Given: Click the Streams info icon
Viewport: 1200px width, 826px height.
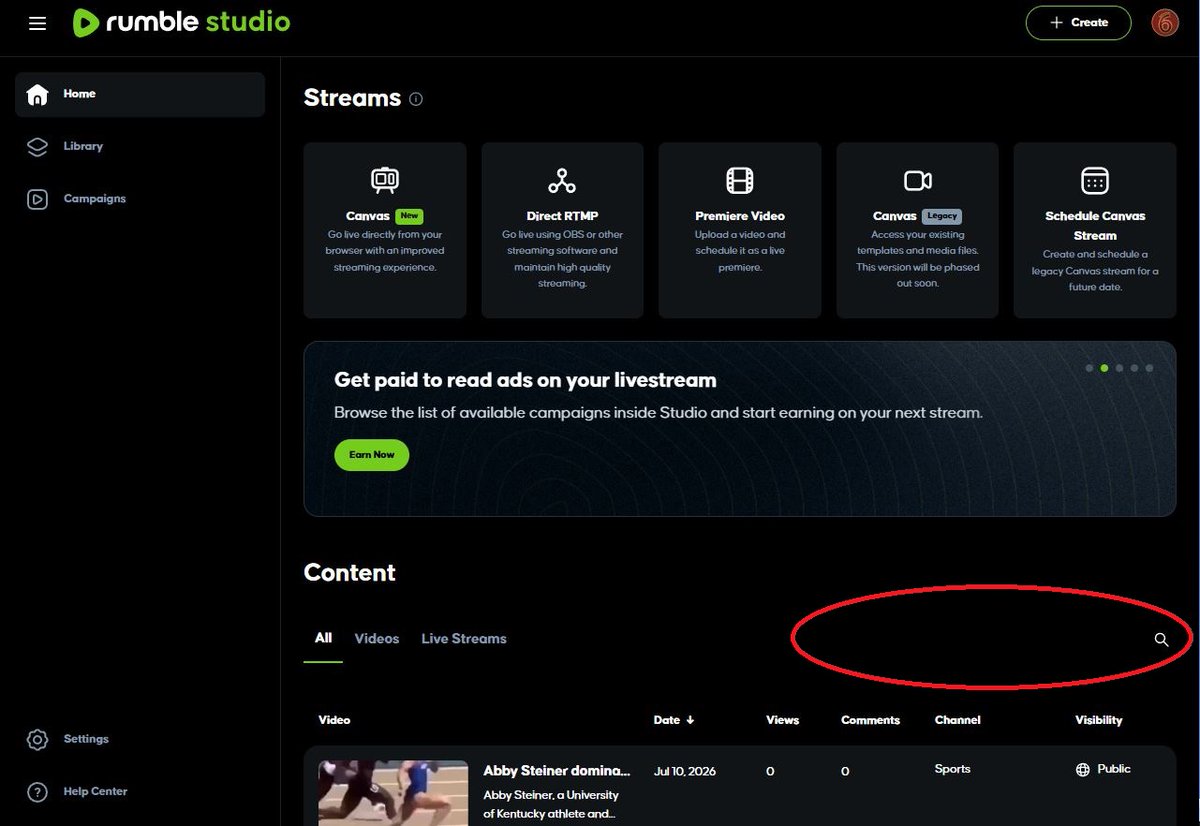Looking at the screenshot, I should [416, 99].
